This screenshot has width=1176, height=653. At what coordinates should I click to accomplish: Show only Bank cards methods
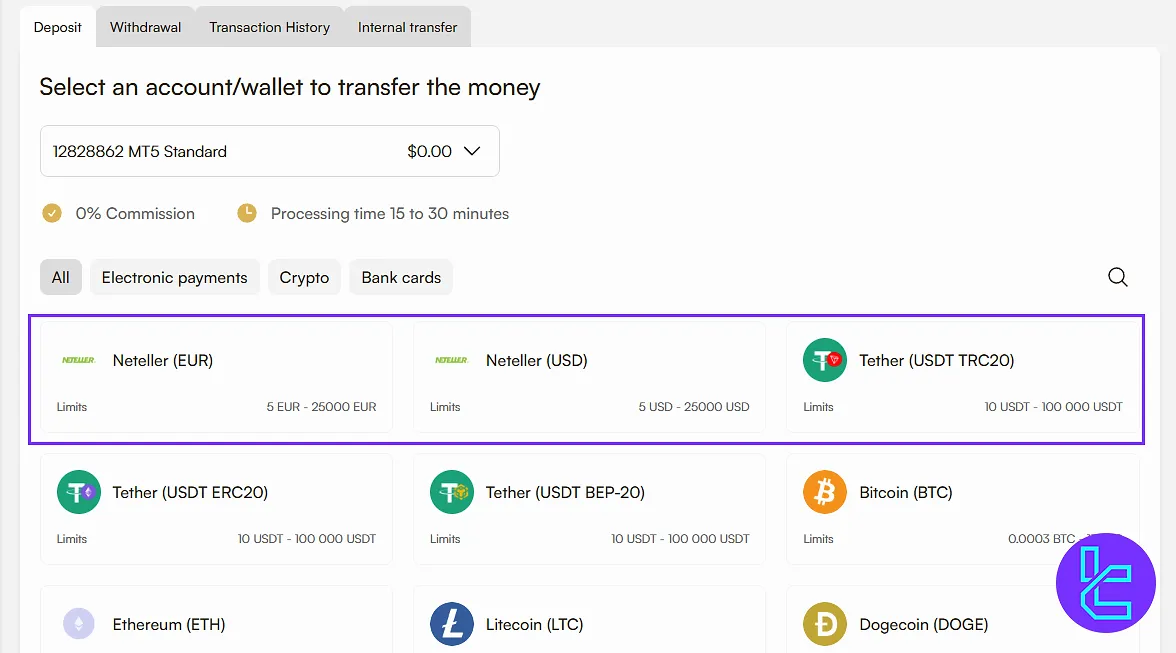(401, 277)
